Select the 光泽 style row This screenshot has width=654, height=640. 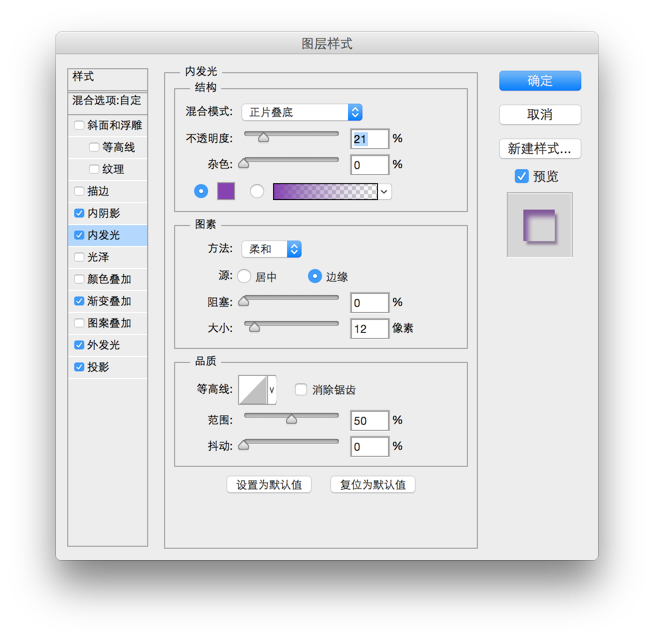108,257
